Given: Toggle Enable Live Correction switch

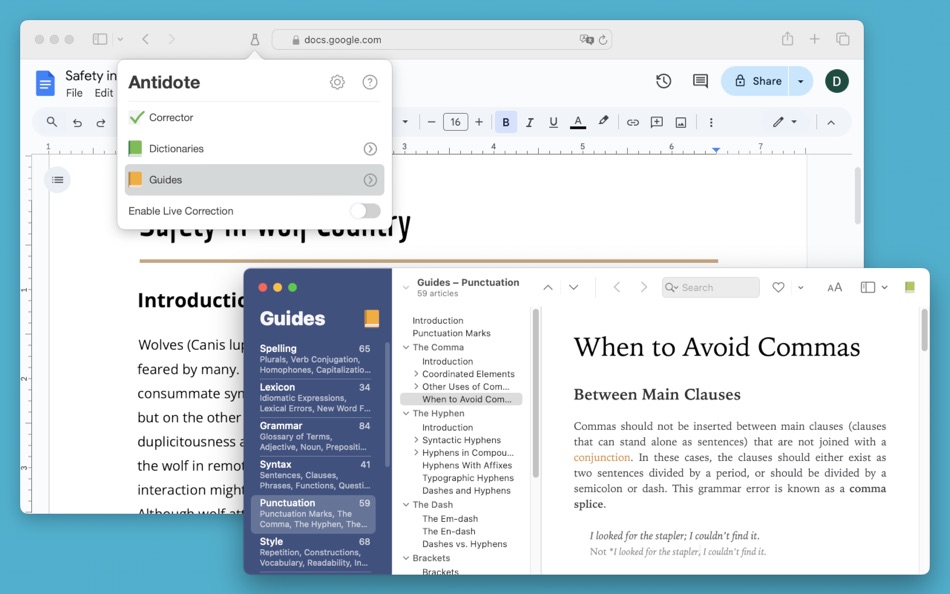Looking at the screenshot, I should click(365, 211).
